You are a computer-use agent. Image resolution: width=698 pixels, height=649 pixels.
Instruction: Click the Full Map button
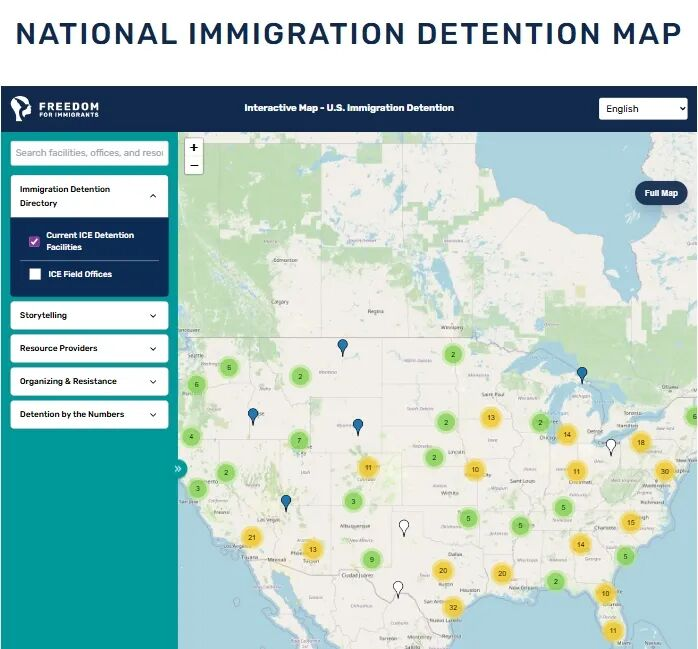[661, 193]
